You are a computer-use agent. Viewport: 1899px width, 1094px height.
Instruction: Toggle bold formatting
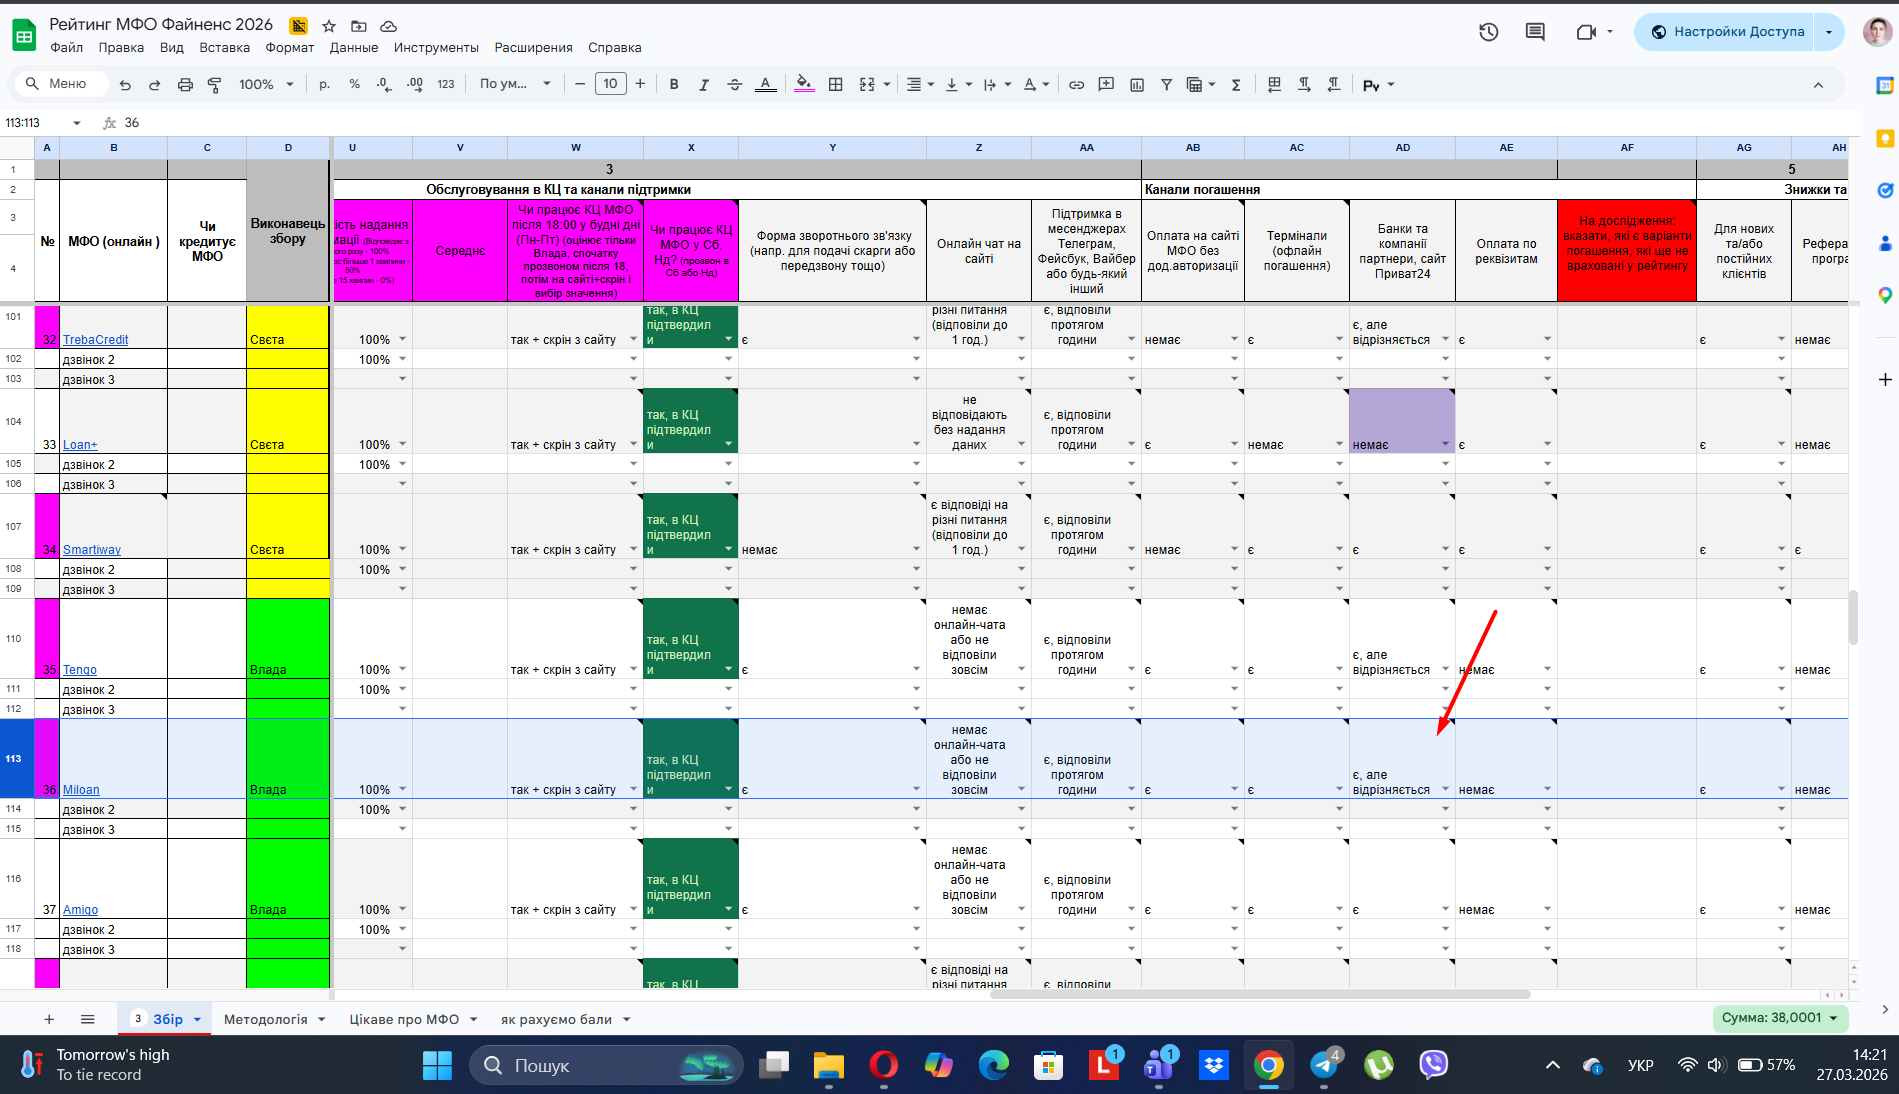point(674,85)
